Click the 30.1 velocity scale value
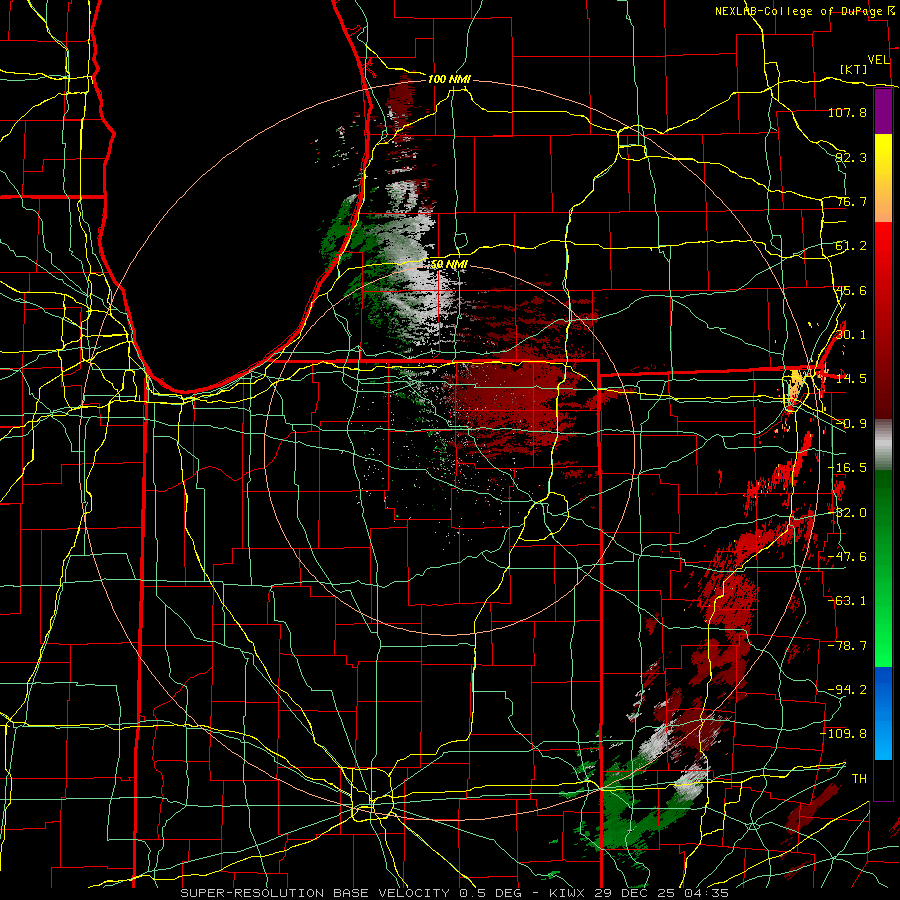Screen dimensions: 900x900 pos(851,335)
